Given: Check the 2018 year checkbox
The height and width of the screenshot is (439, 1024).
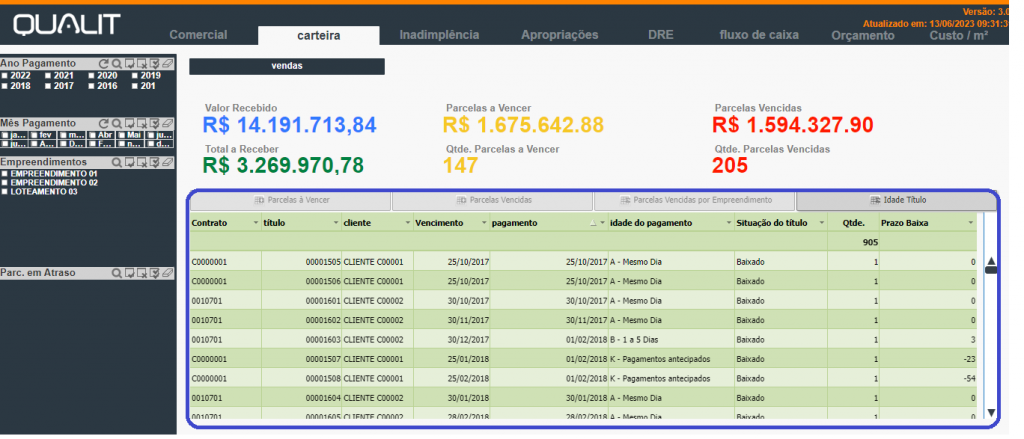Looking at the screenshot, I should 5,86.
